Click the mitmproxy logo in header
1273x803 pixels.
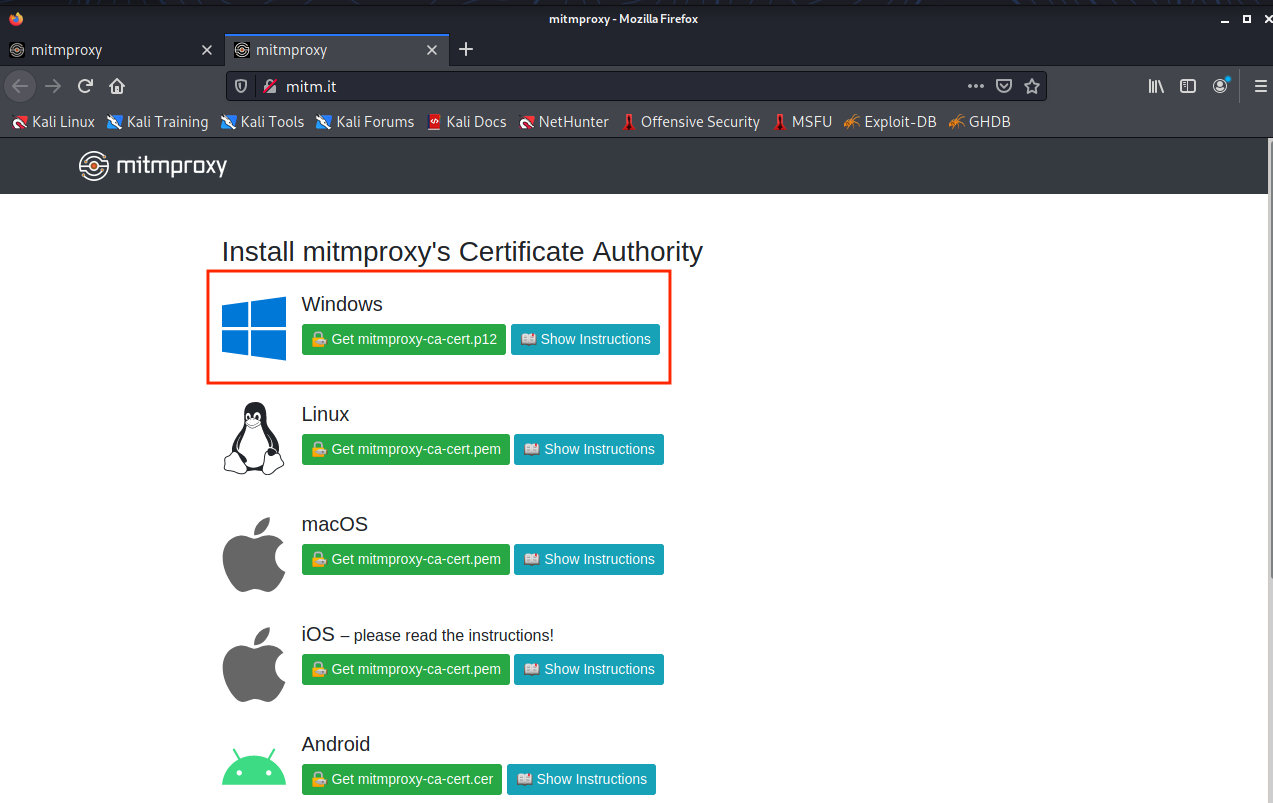153,166
